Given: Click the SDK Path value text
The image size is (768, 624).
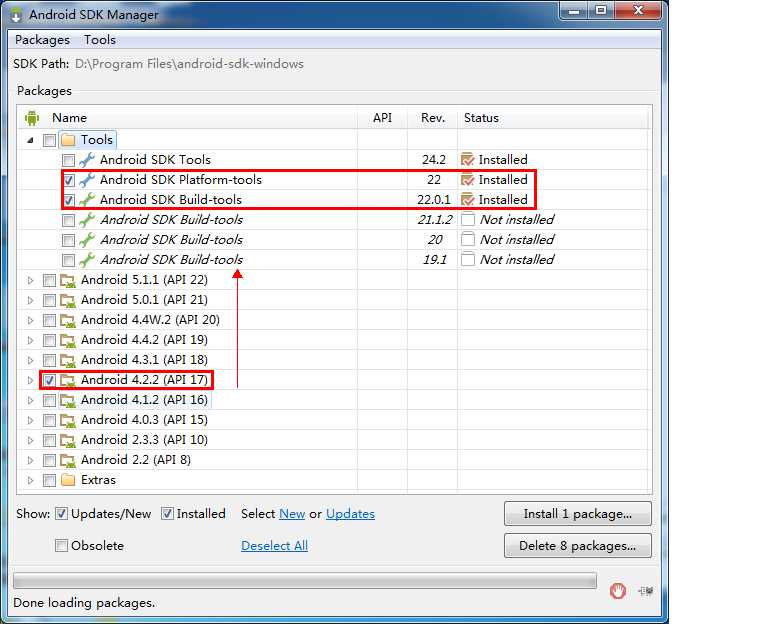Looking at the screenshot, I should pos(189,64).
